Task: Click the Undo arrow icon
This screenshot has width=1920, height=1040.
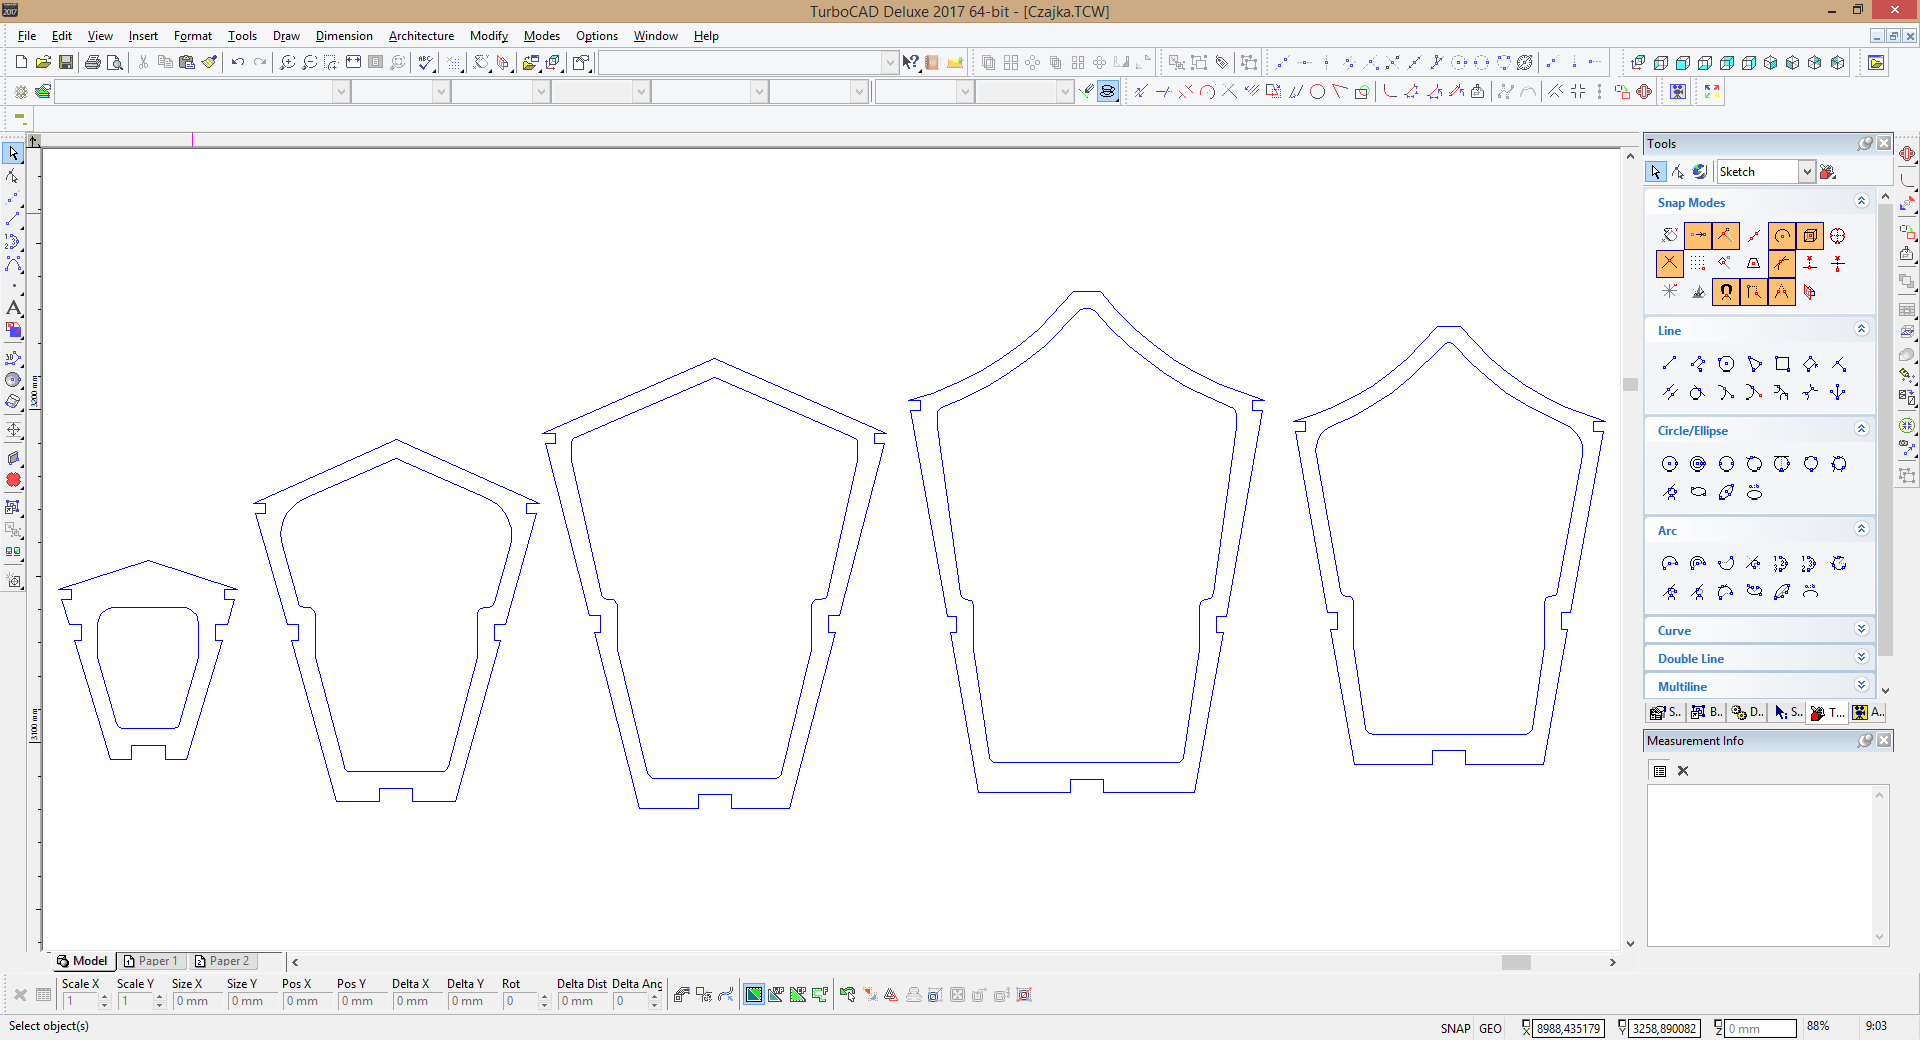Action: 237,62
